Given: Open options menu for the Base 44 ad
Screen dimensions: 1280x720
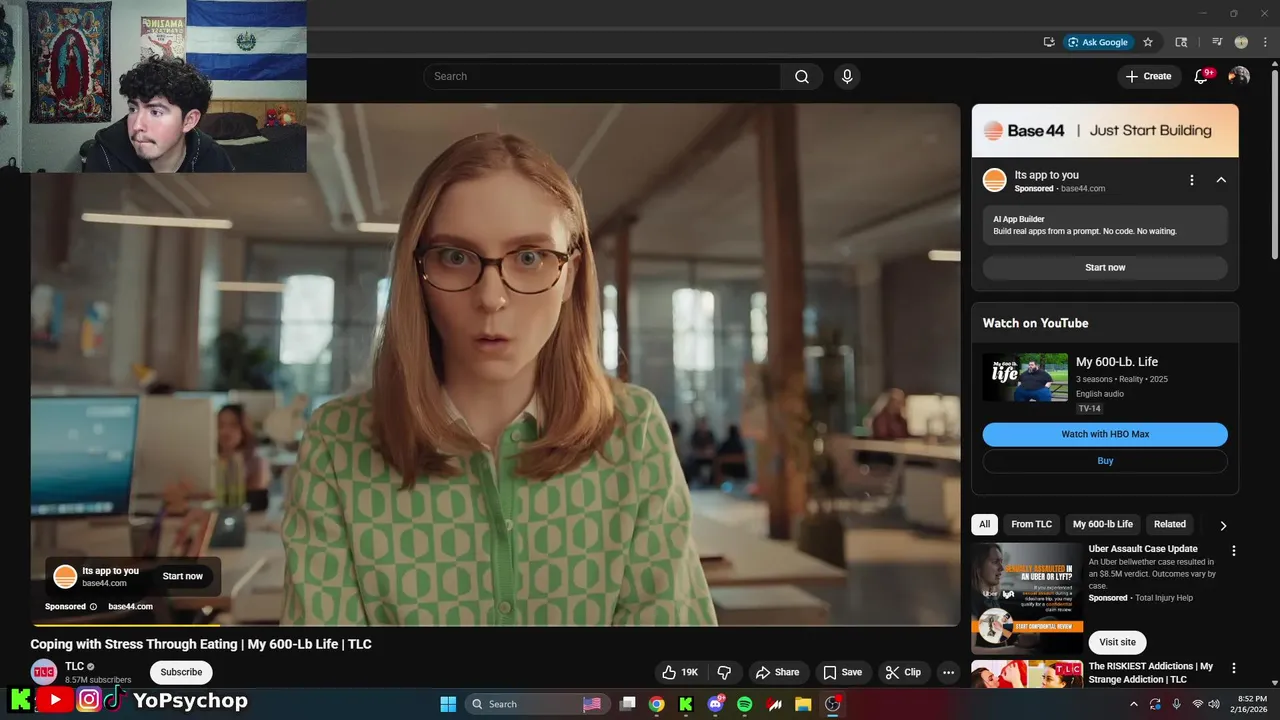Looking at the screenshot, I should pyautogui.click(x=1191, y=180).
